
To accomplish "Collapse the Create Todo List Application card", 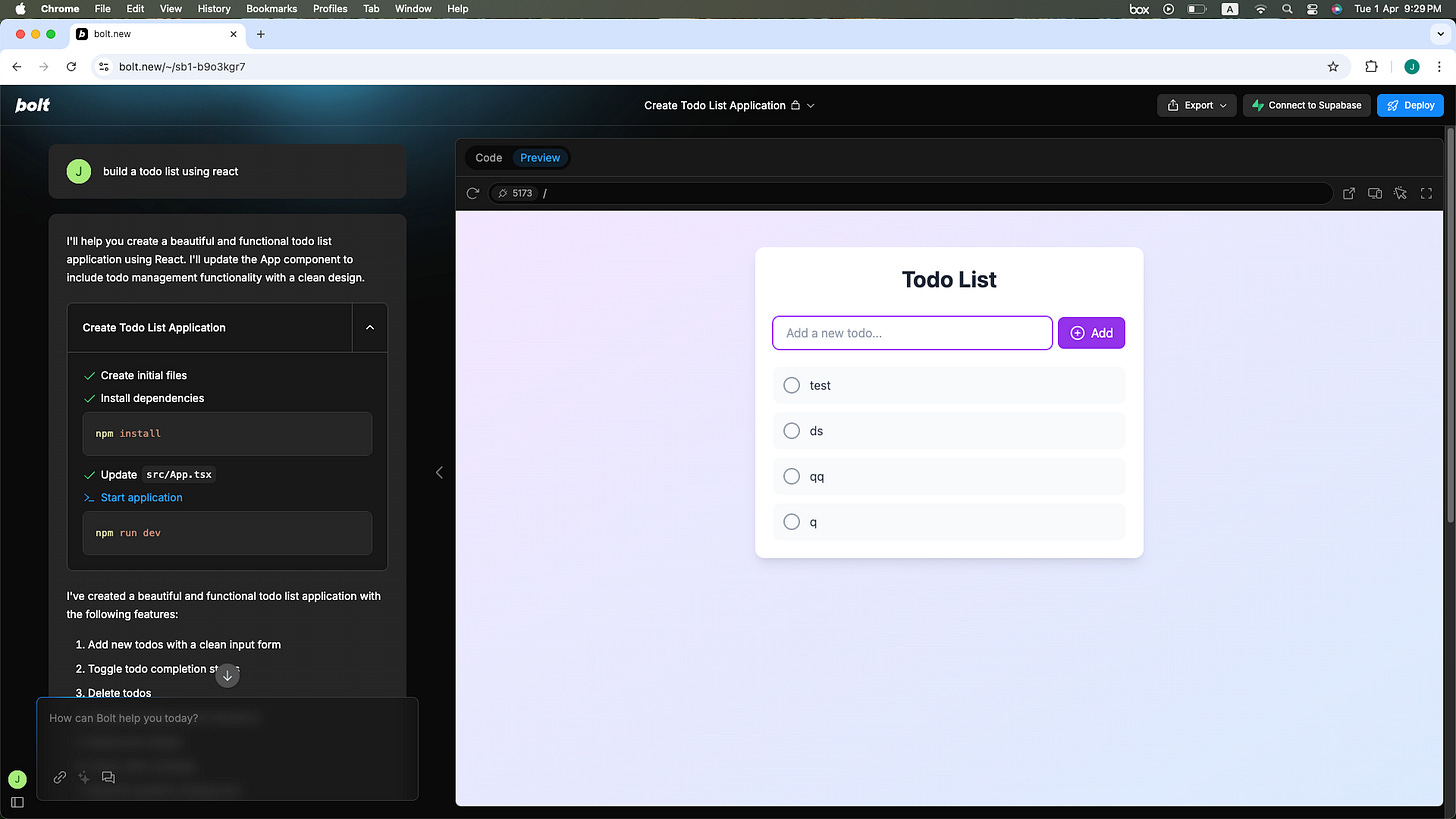I will pyautogui.click(x=370, y=328).
